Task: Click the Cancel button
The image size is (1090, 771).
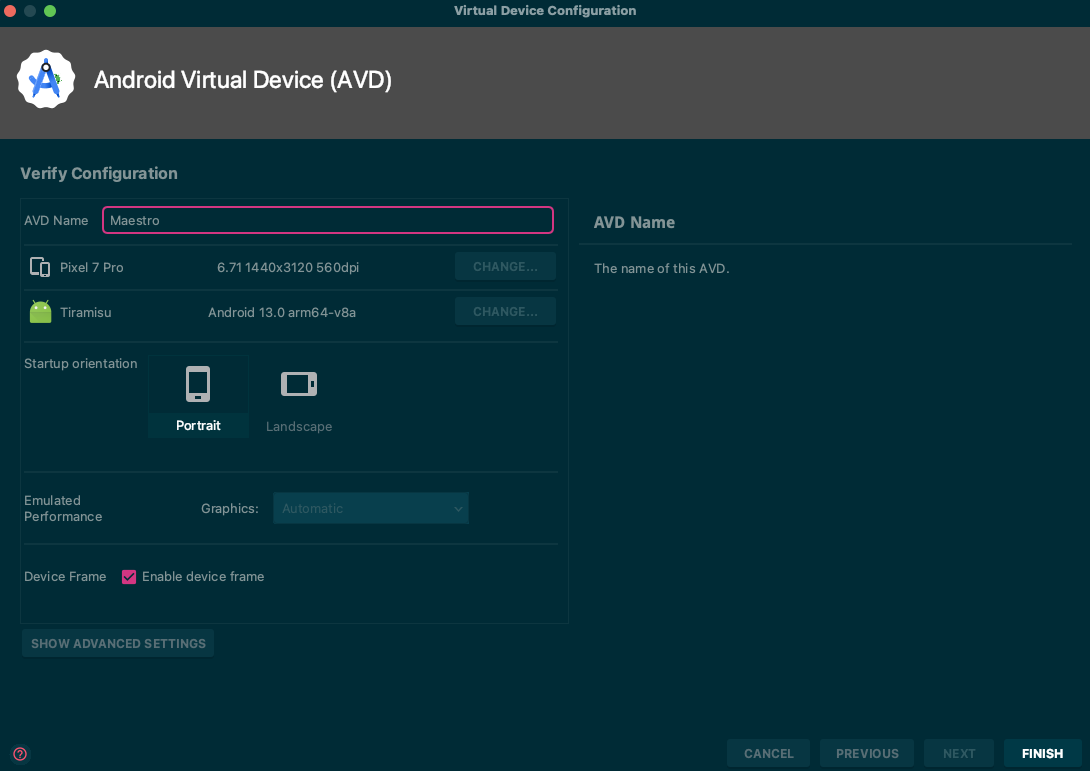Action: pos(768,754)
